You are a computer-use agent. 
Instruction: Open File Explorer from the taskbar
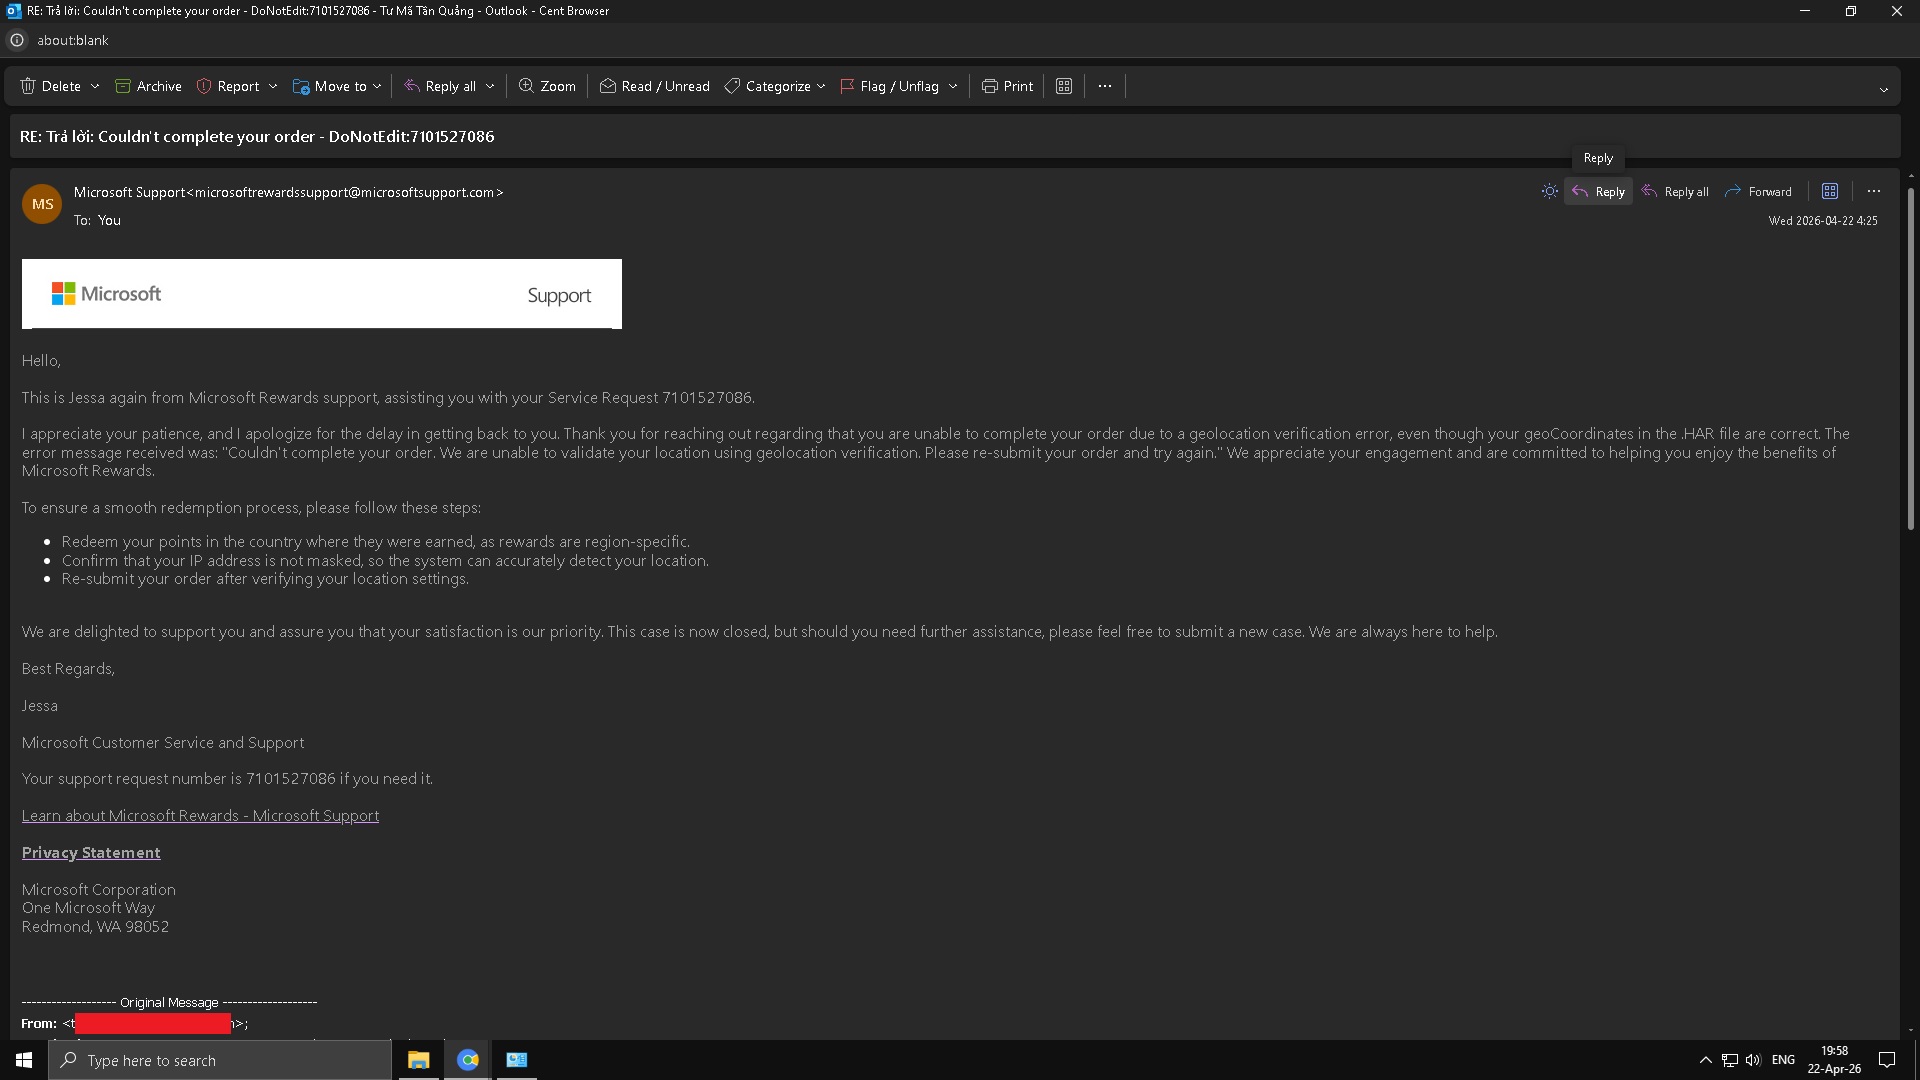click(419, 1060)
